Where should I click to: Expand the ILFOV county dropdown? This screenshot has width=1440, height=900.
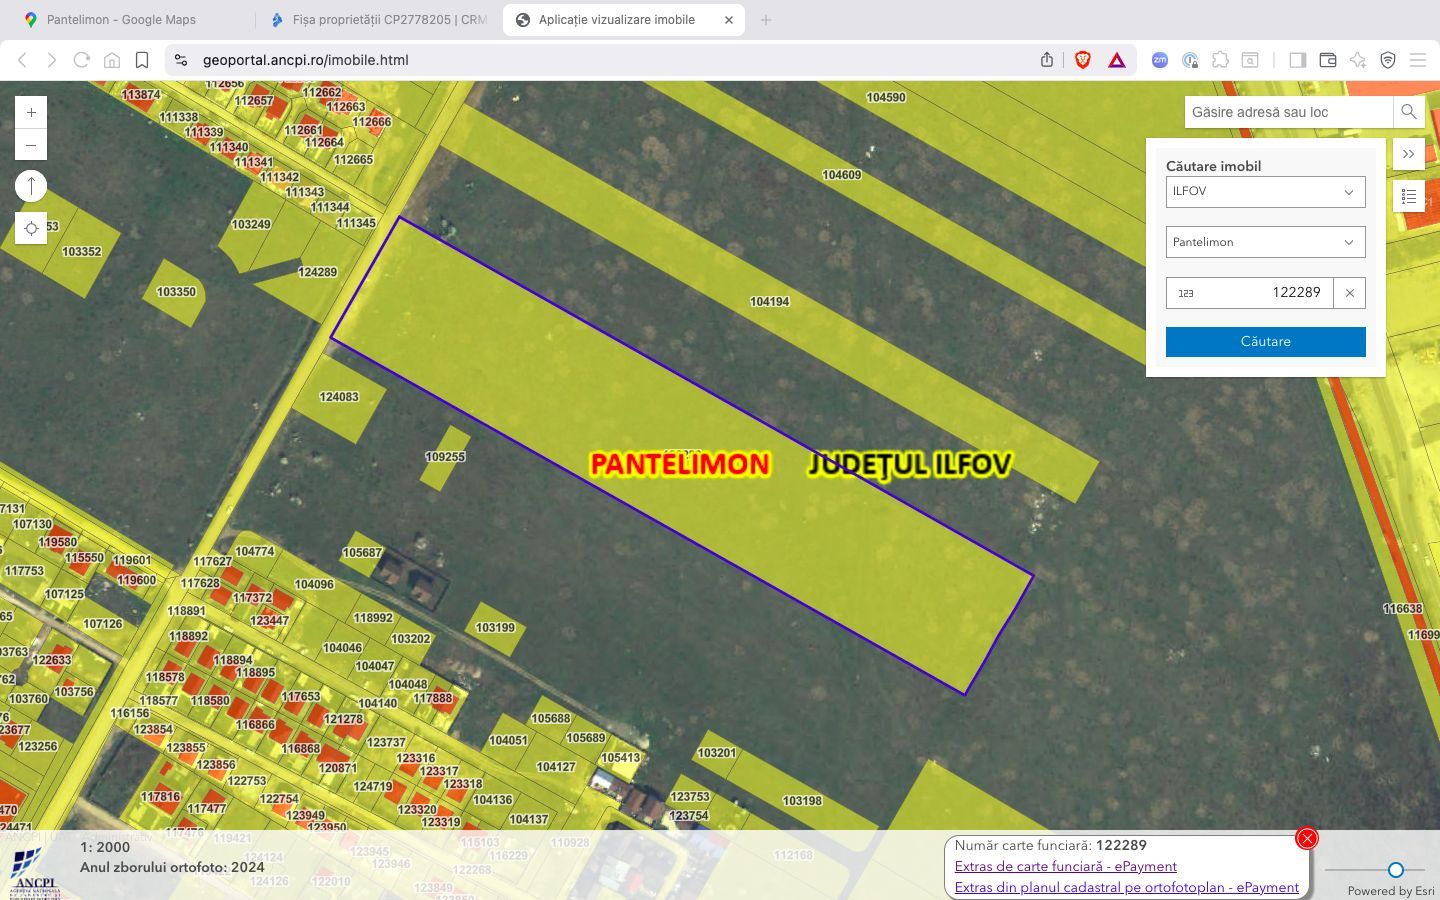(1265, 192)
